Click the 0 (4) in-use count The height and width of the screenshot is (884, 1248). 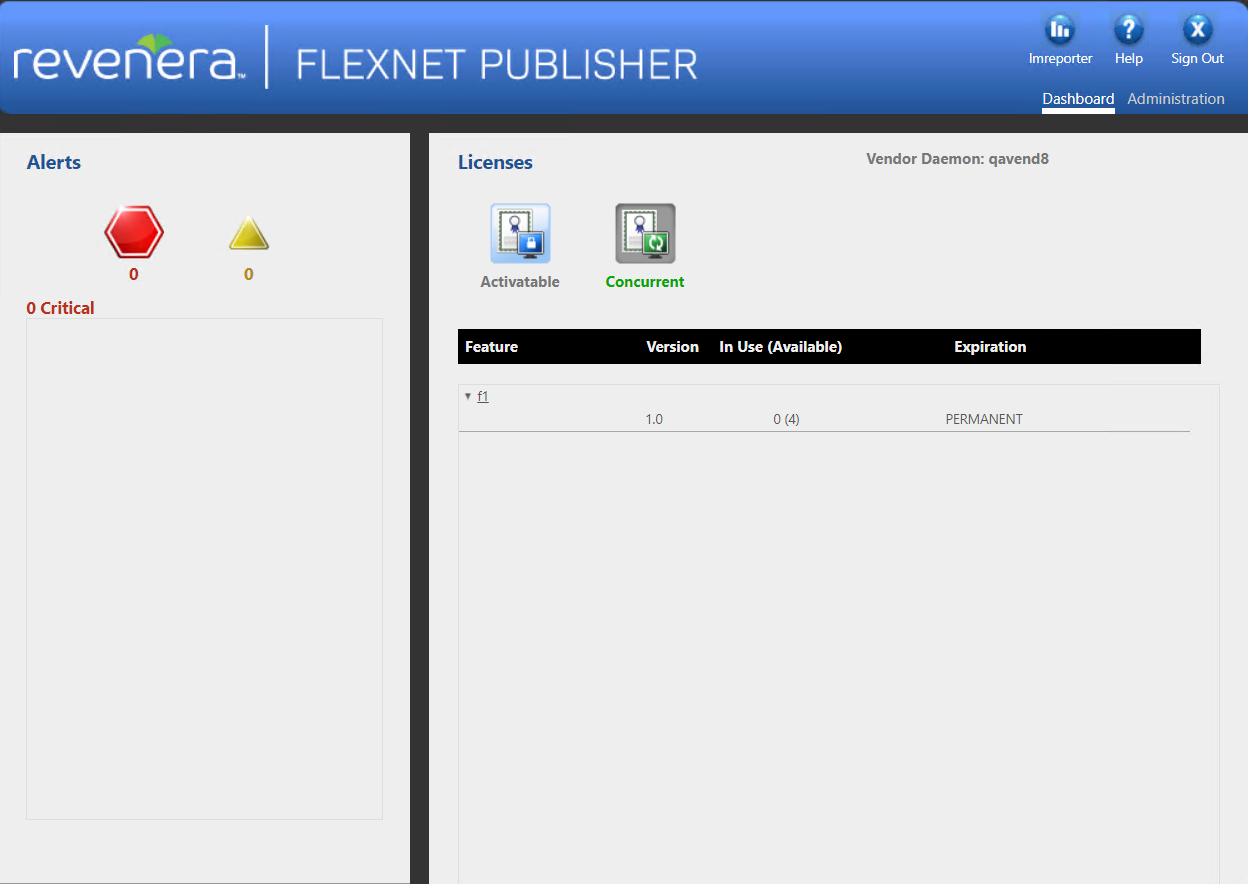pos(786,419)
